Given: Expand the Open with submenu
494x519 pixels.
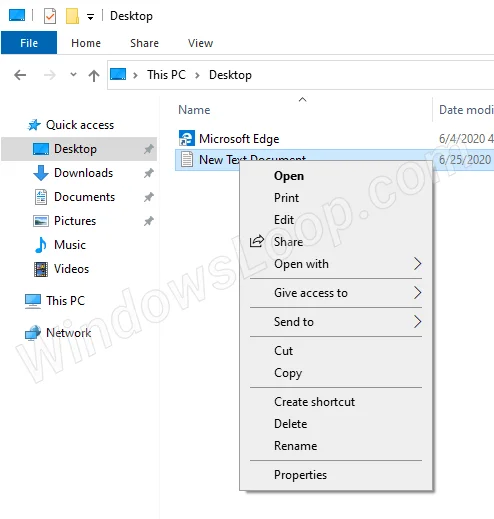Looking at the screenshot, I should [336, 264].
